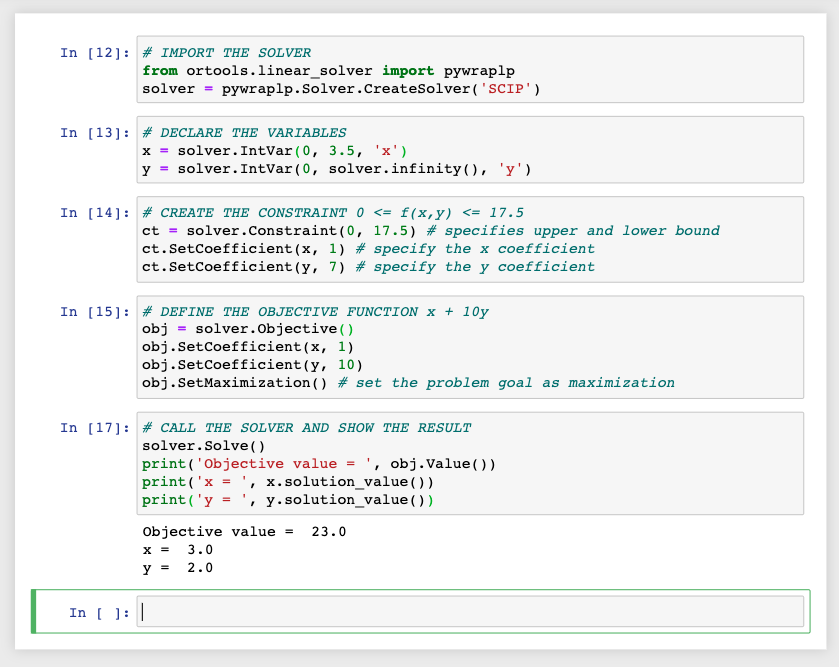Click the 'SCIP' string in CreateSolver
Screen dimensions: 839x667
pyautogui.click(x=506, y=89)
